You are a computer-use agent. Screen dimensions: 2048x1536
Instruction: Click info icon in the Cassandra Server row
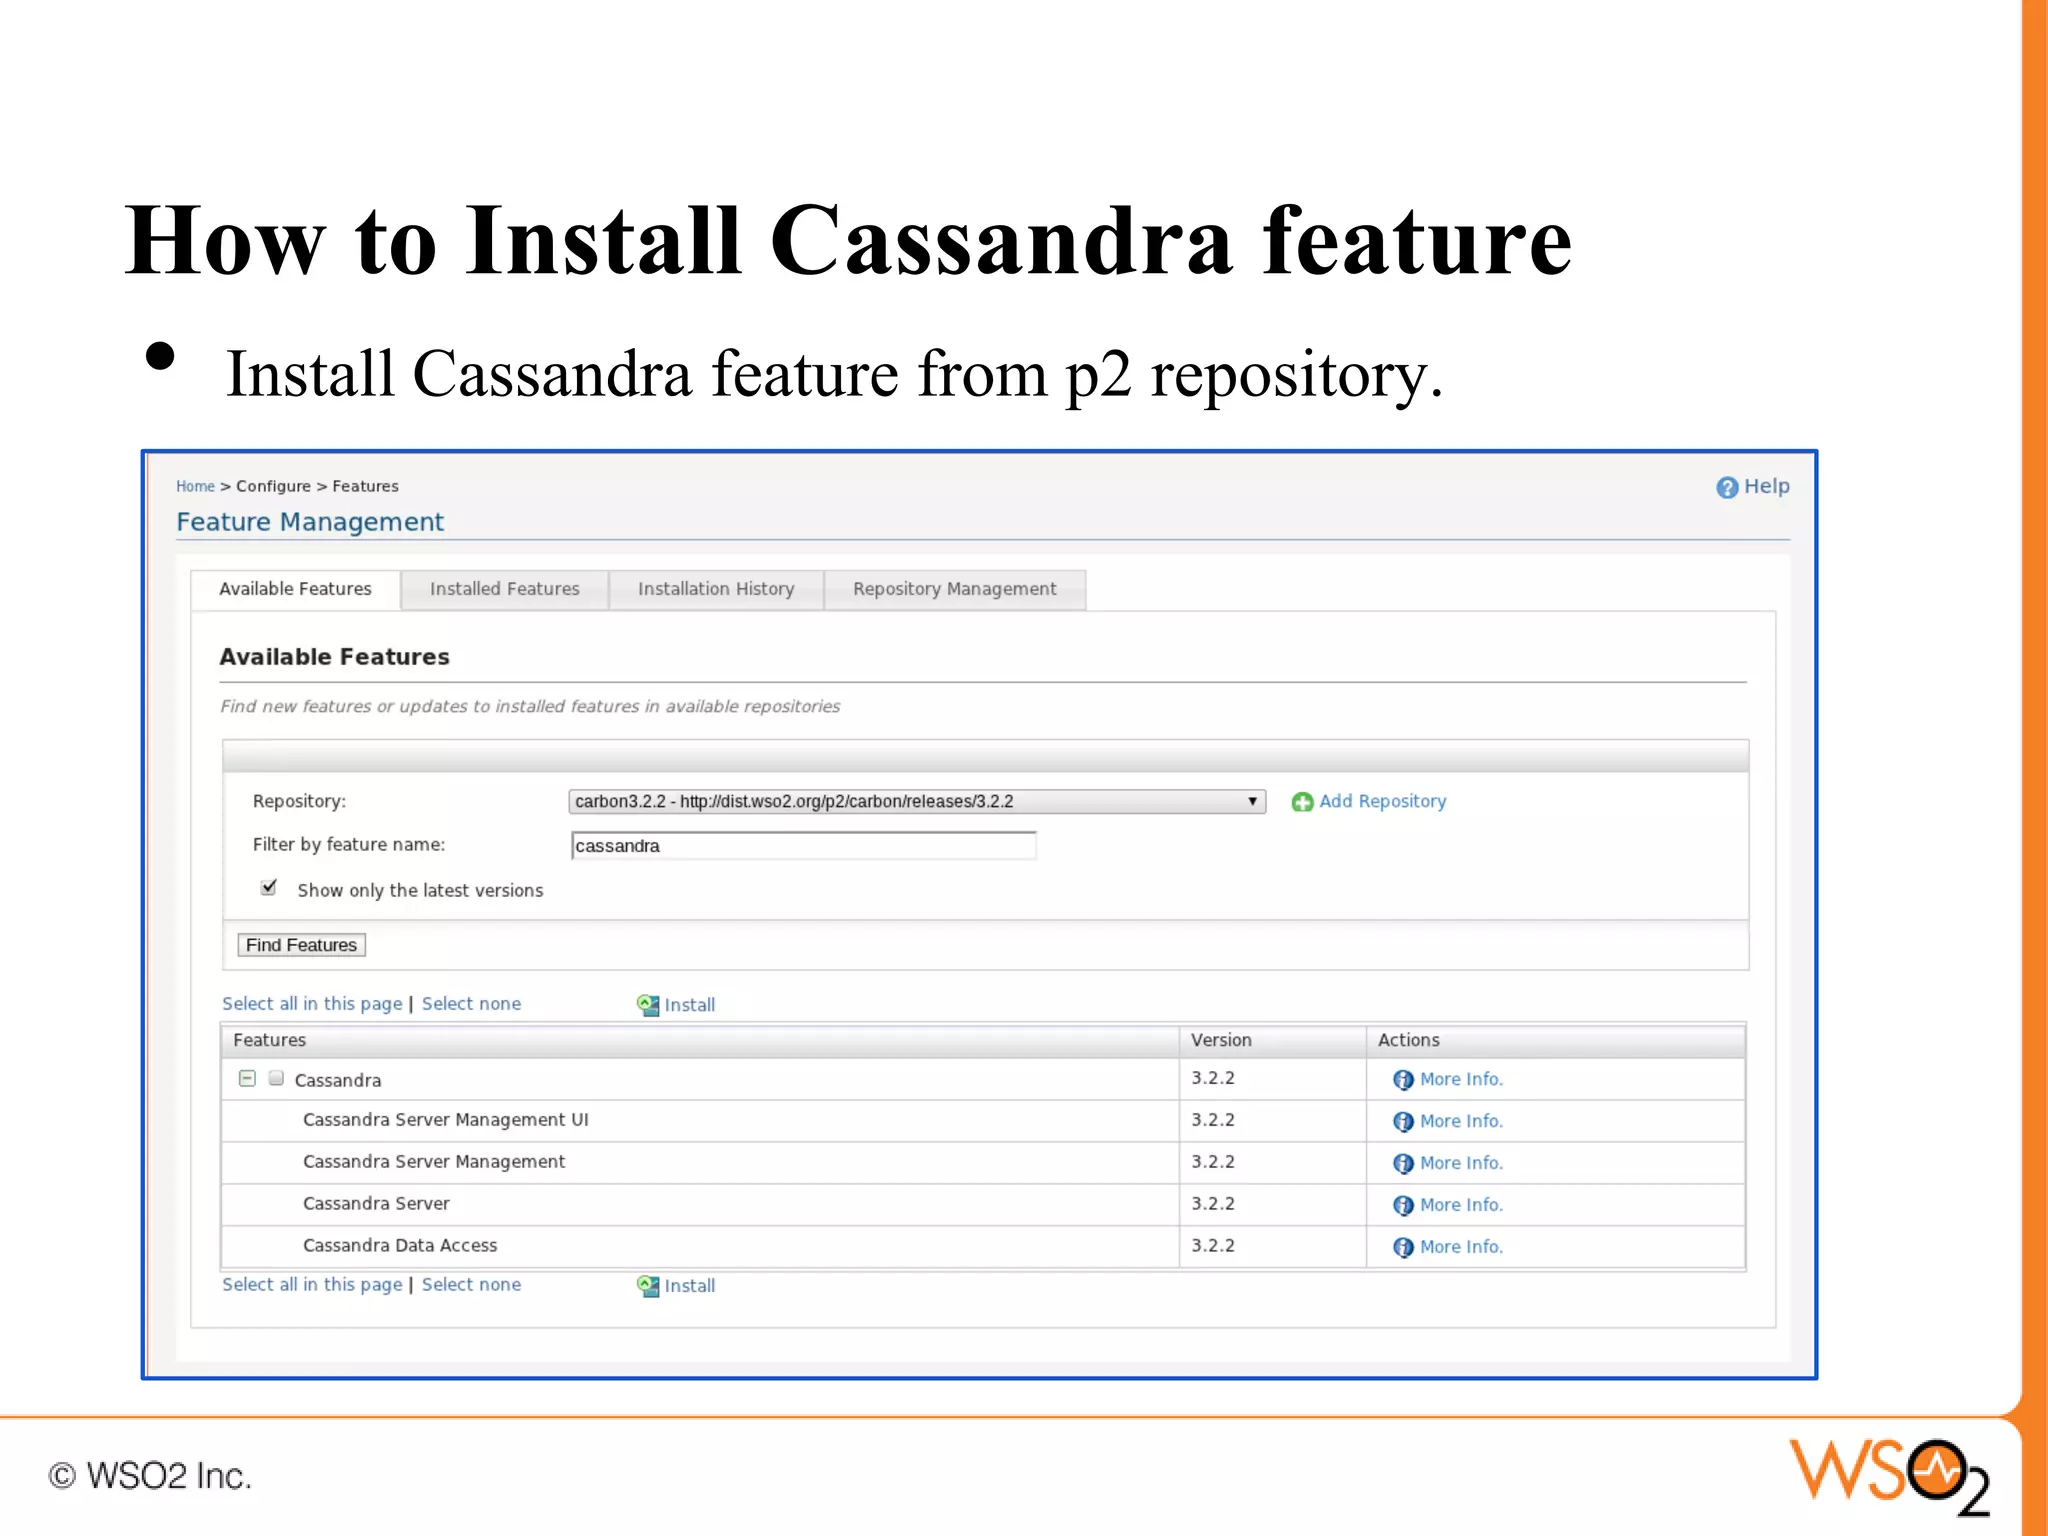pyautogui.click(x=1403, y=1206)
